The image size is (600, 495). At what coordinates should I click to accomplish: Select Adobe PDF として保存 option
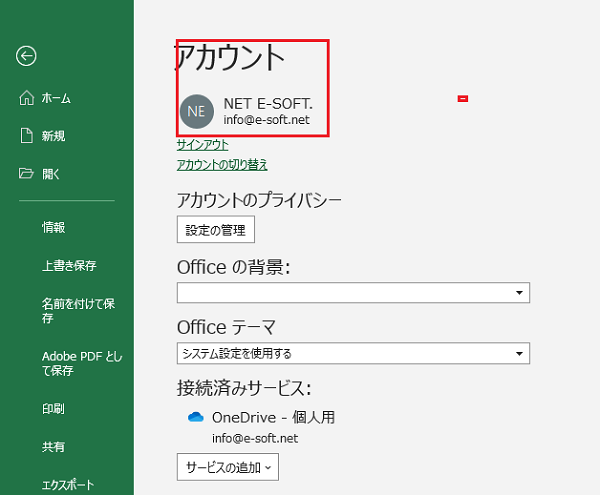tap(82, 363)
